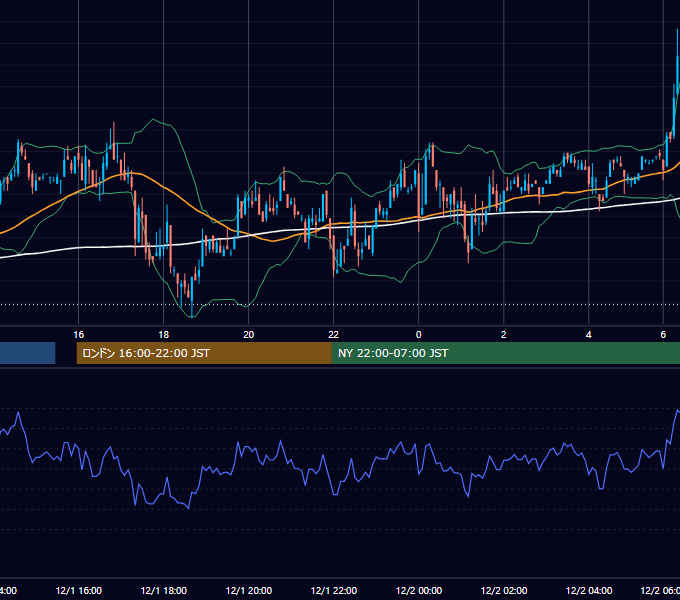Click the 2 hour label on price chart axis
The width and height of the screenshot is (680, 600).
point(503,335)
